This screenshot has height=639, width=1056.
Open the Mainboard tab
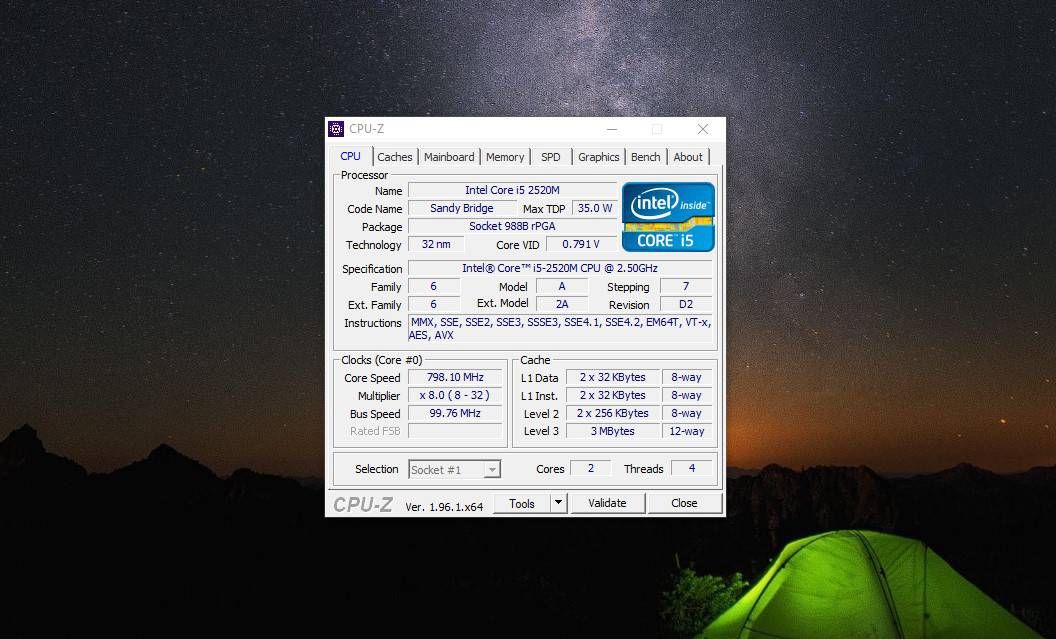[449, 157]
